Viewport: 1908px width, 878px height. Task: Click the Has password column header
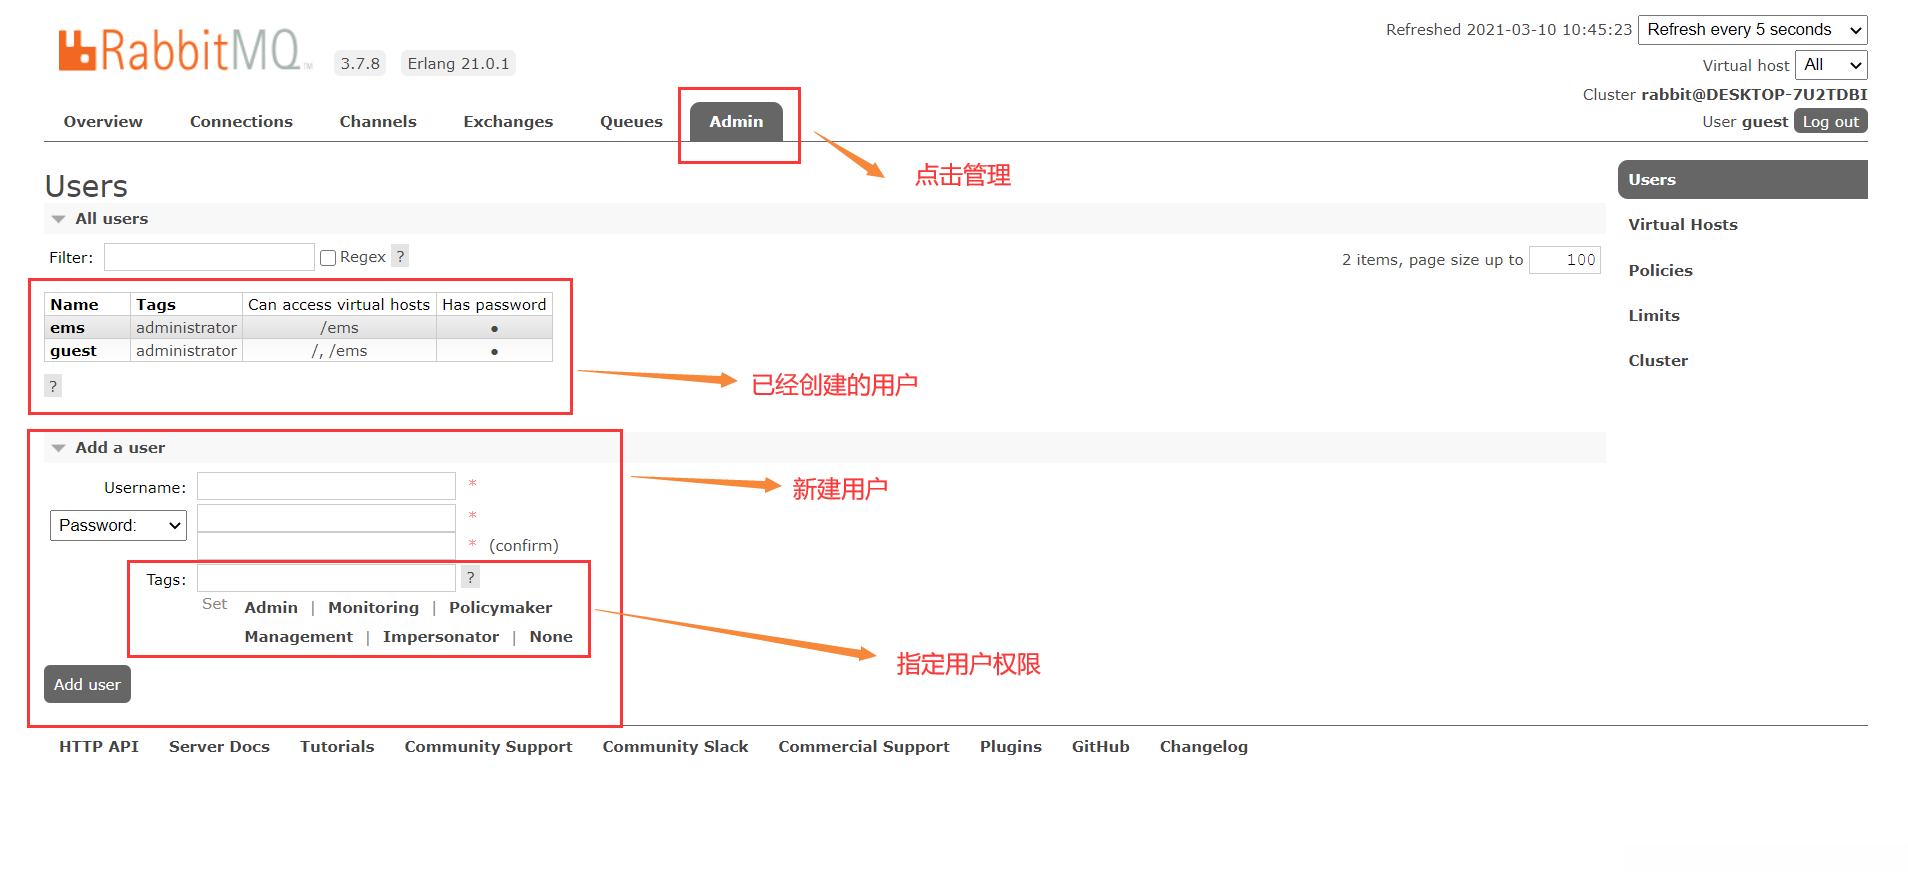click(x=494, y=305)
